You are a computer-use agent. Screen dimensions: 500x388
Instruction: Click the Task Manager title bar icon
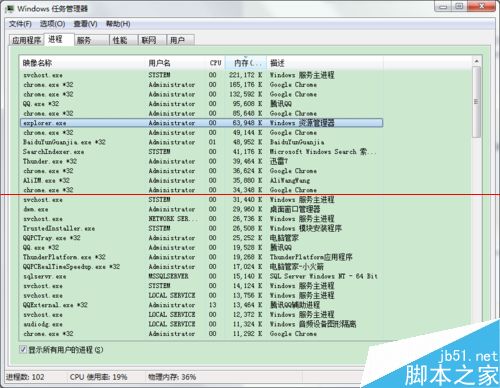click(x=10, y=8)
